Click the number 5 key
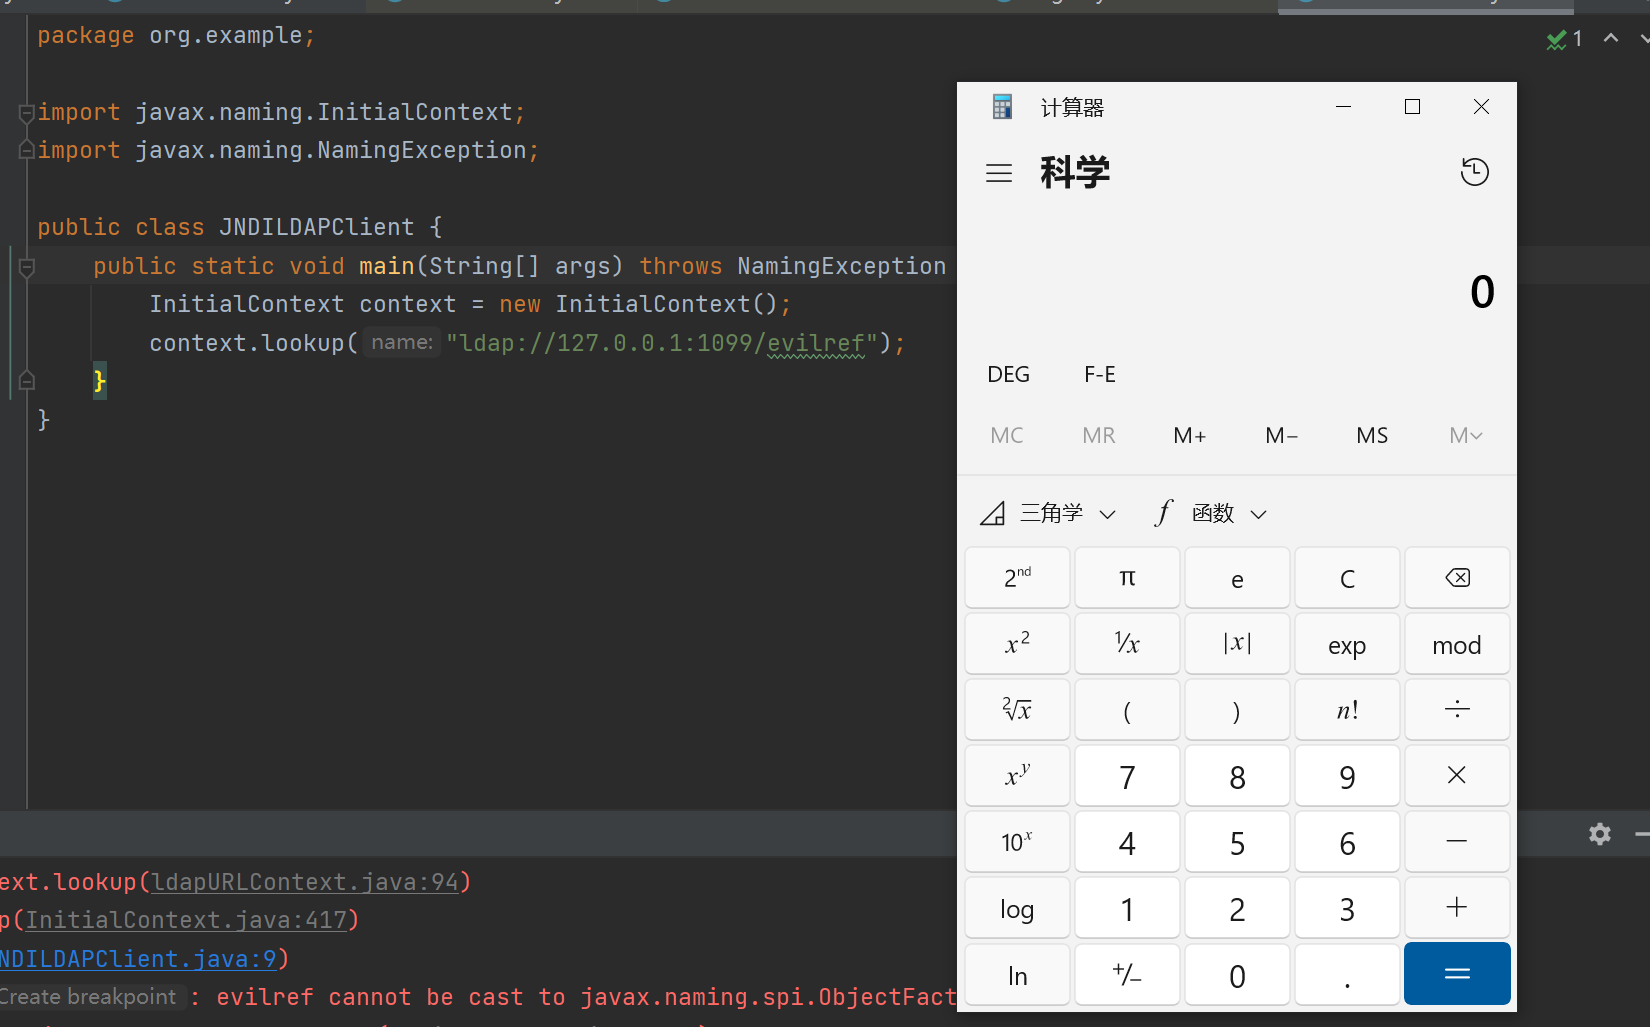 [1237, 842]
